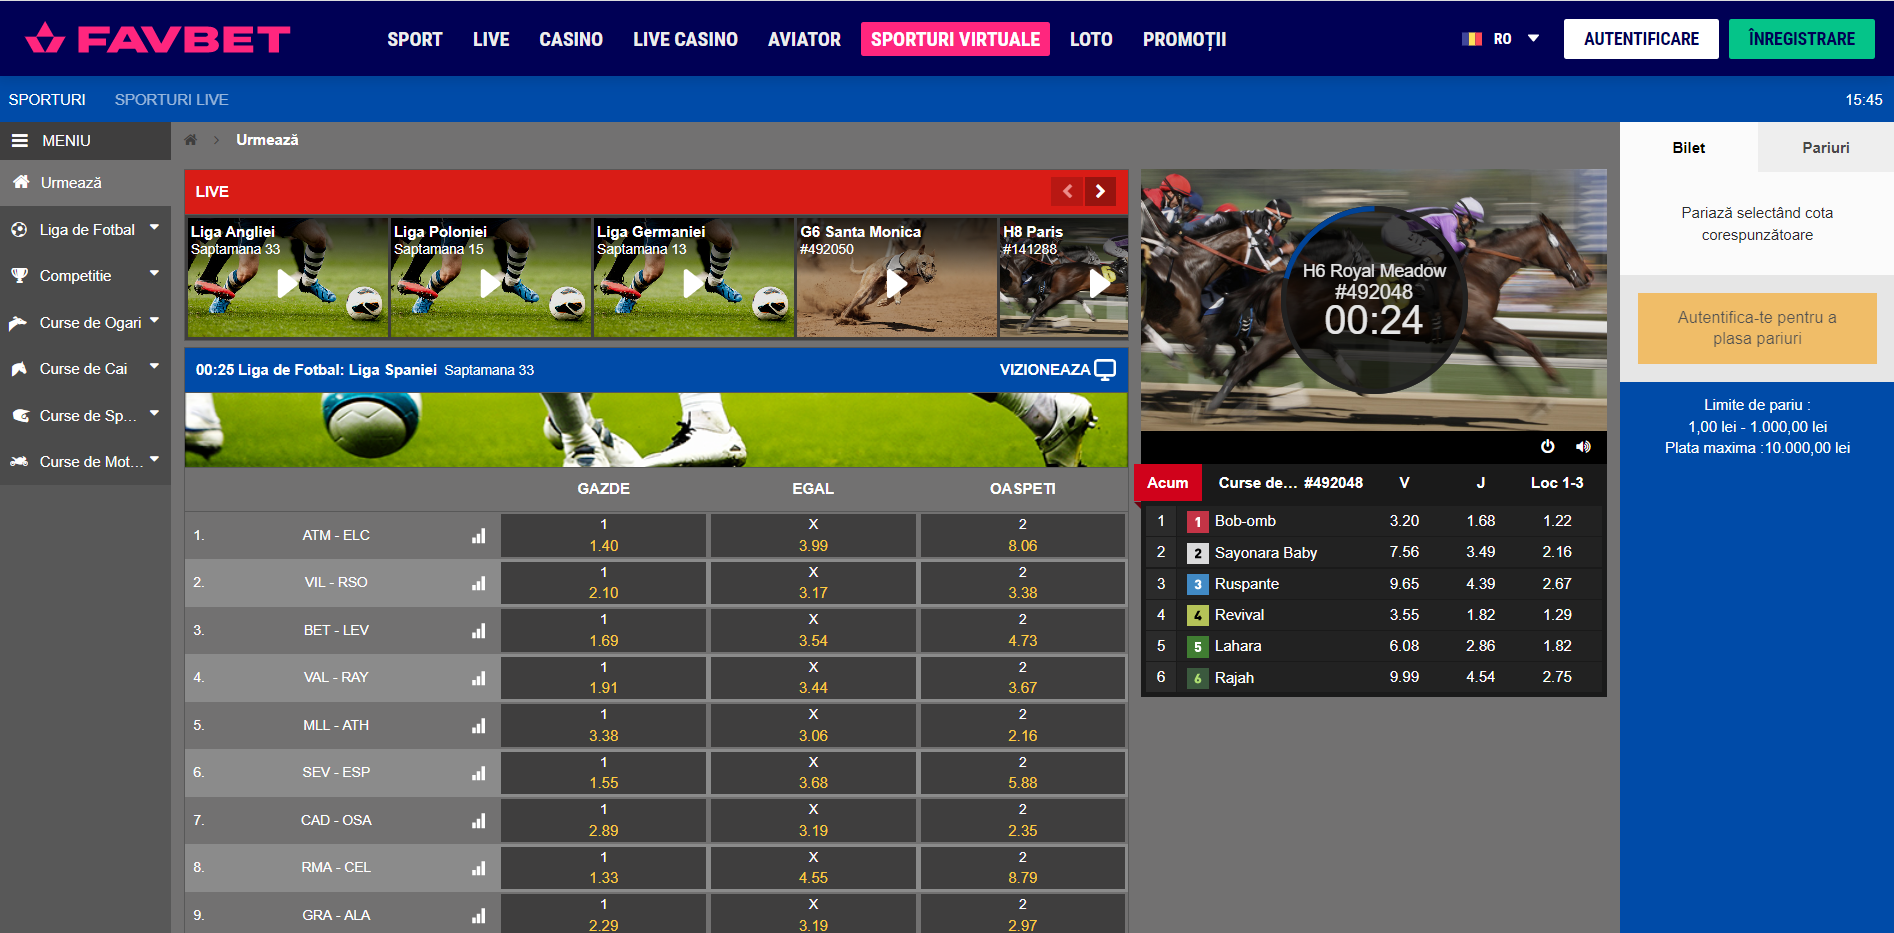Click the motorcycle Curse de Mot icon

19,462
